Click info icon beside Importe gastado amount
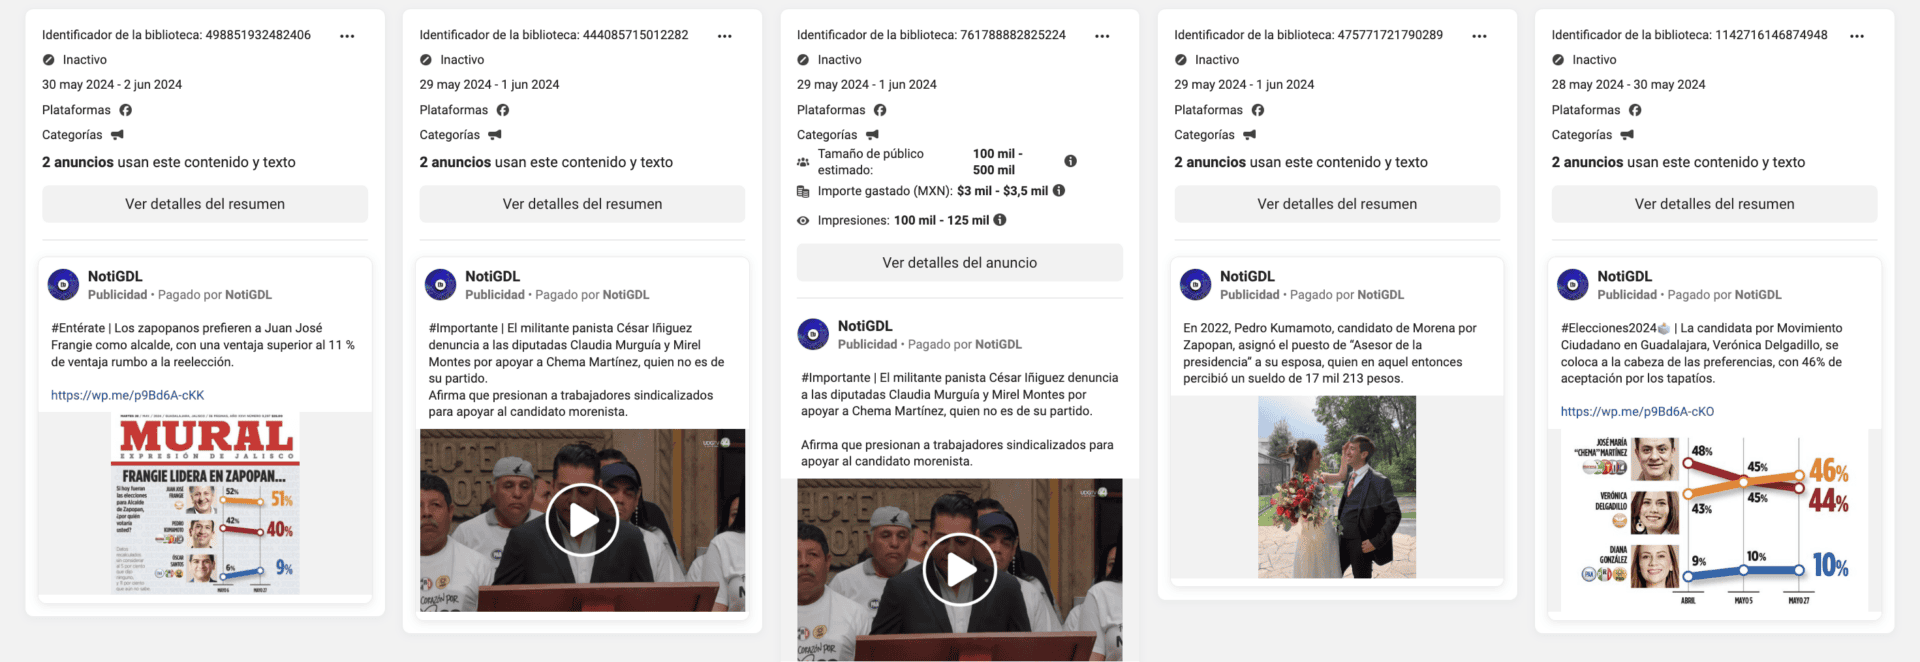This screenshot has height=662, width=1920. coord(1059,190)
